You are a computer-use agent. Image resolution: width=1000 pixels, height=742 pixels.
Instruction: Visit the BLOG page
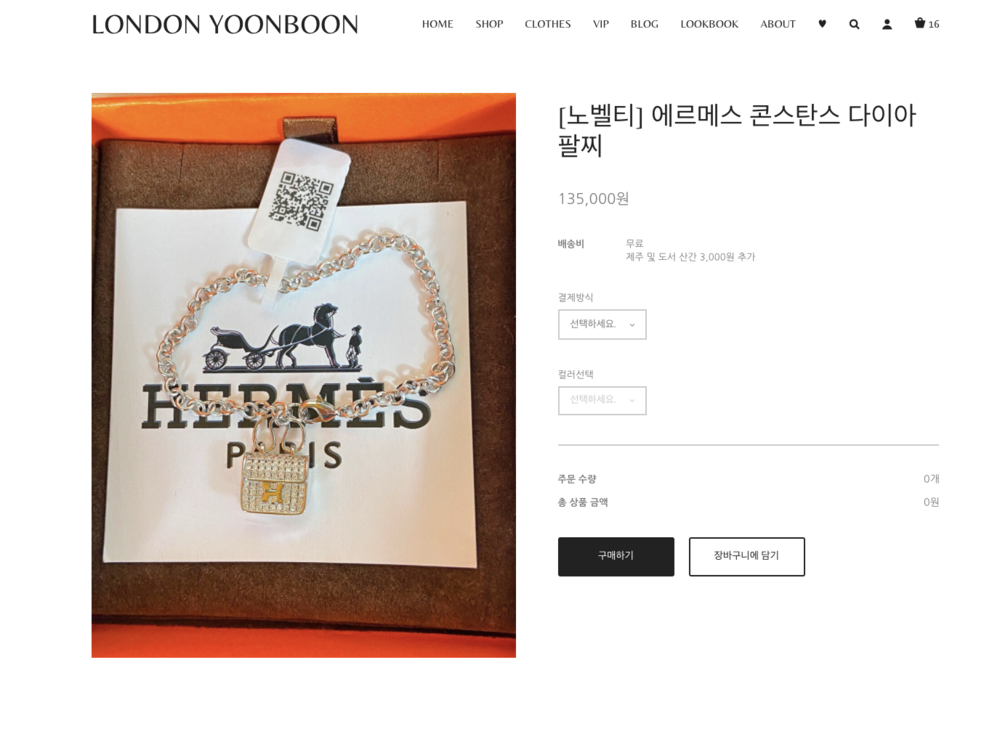(x=644, y=24)
